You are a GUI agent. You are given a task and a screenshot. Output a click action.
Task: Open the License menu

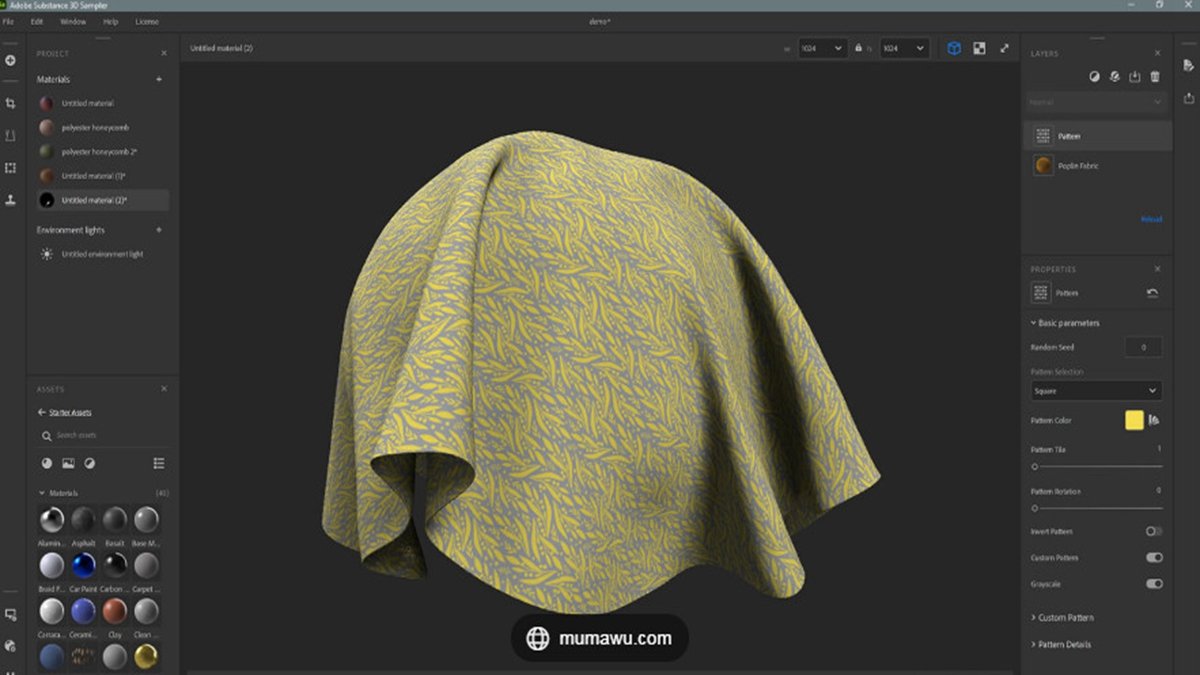147,21
